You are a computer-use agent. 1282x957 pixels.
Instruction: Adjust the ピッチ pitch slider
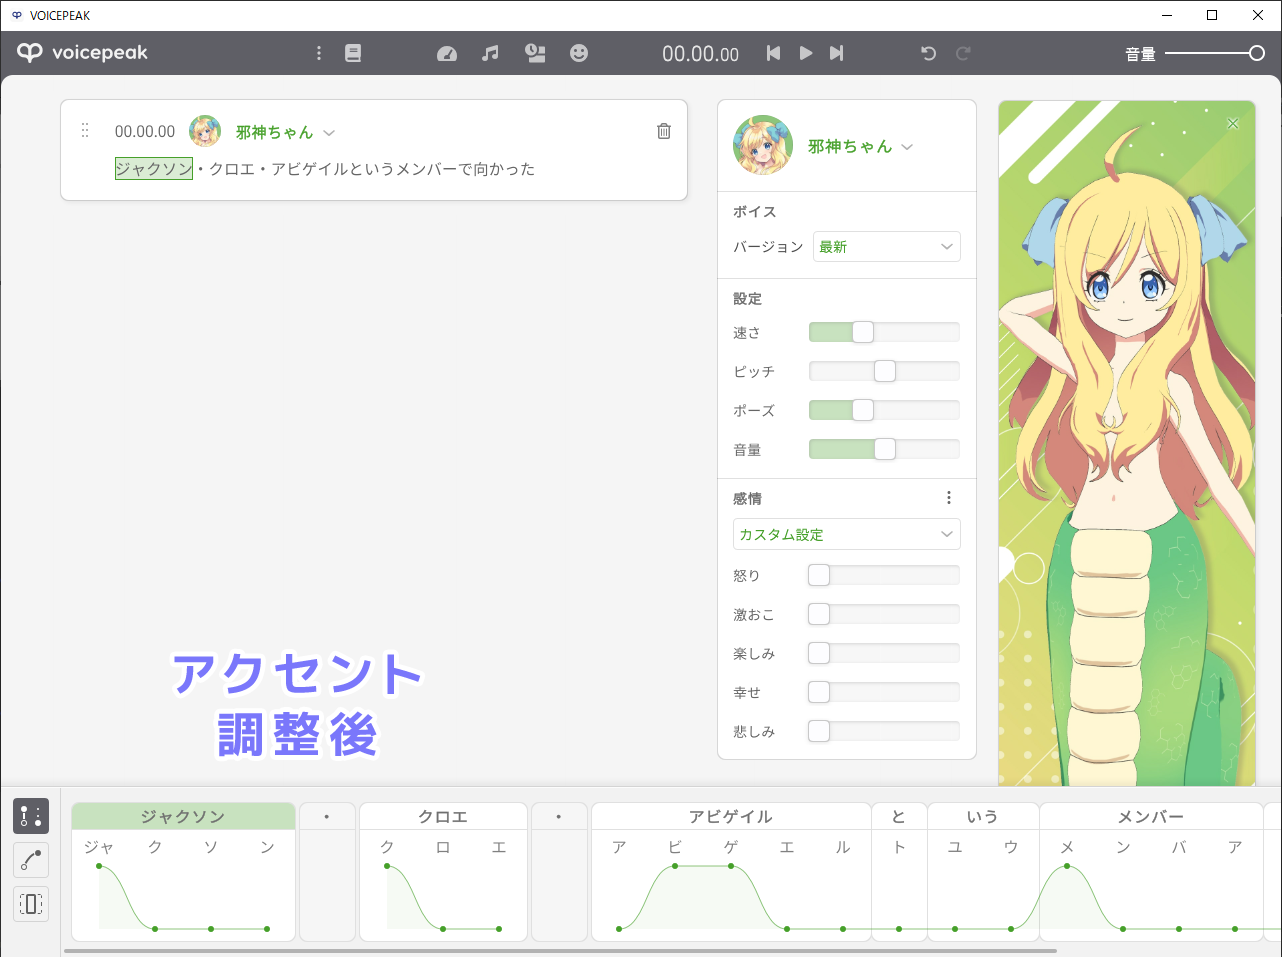pos(885,371)
